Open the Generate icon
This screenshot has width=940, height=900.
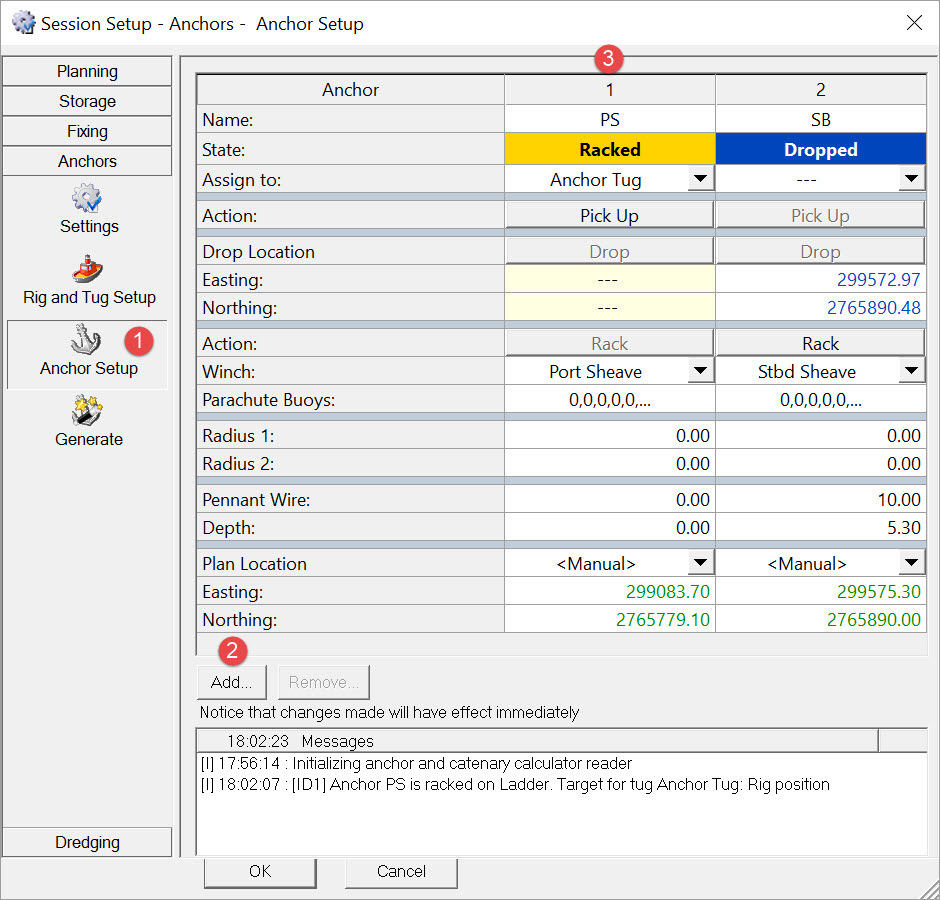88,410
